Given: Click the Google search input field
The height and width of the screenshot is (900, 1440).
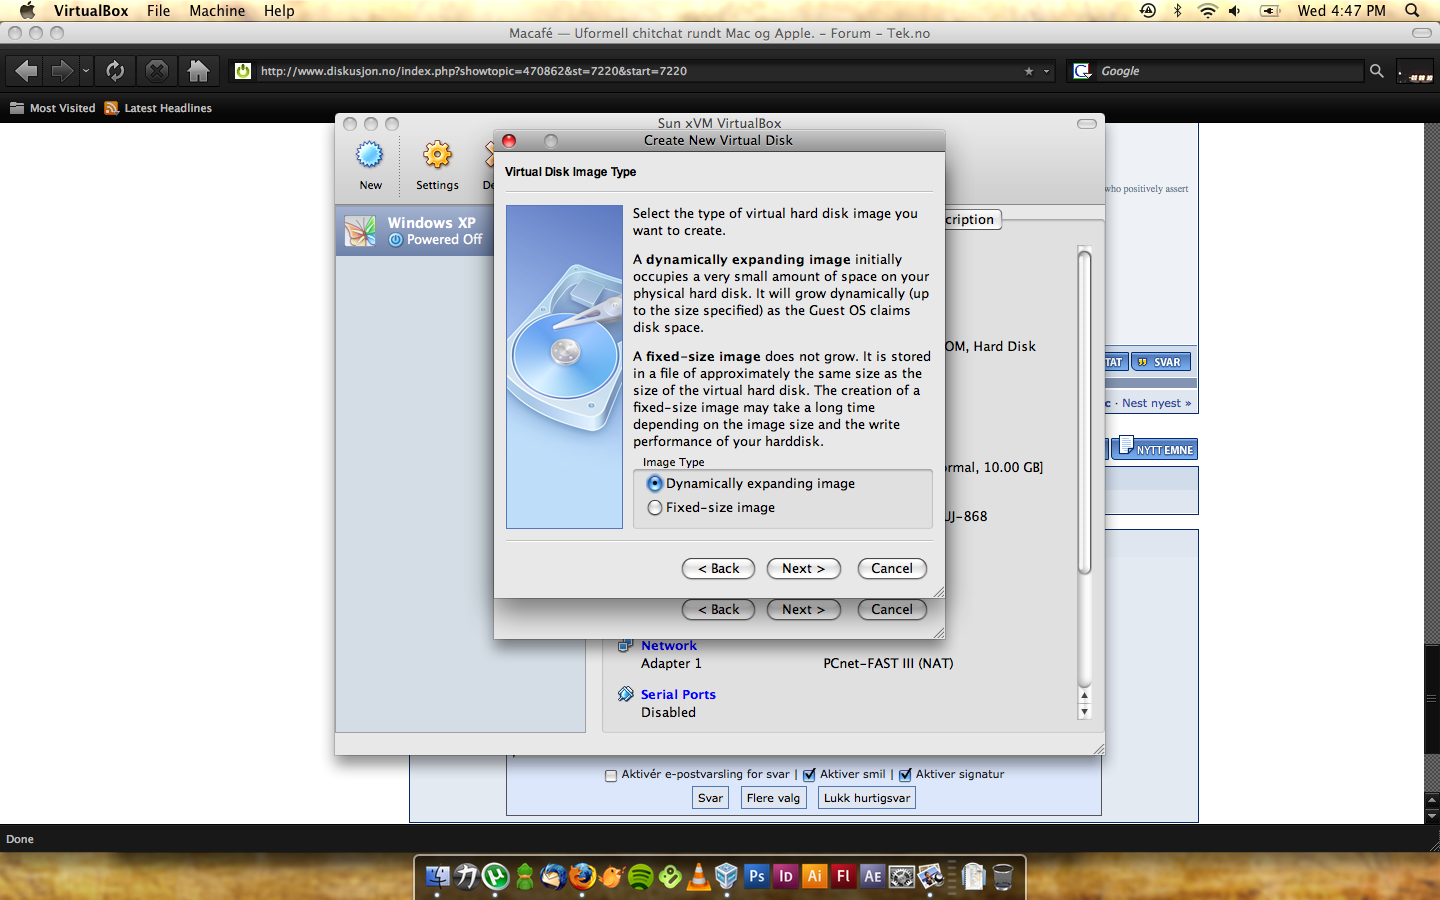Looking at the screenshot, I should [x=1230, y=71].
